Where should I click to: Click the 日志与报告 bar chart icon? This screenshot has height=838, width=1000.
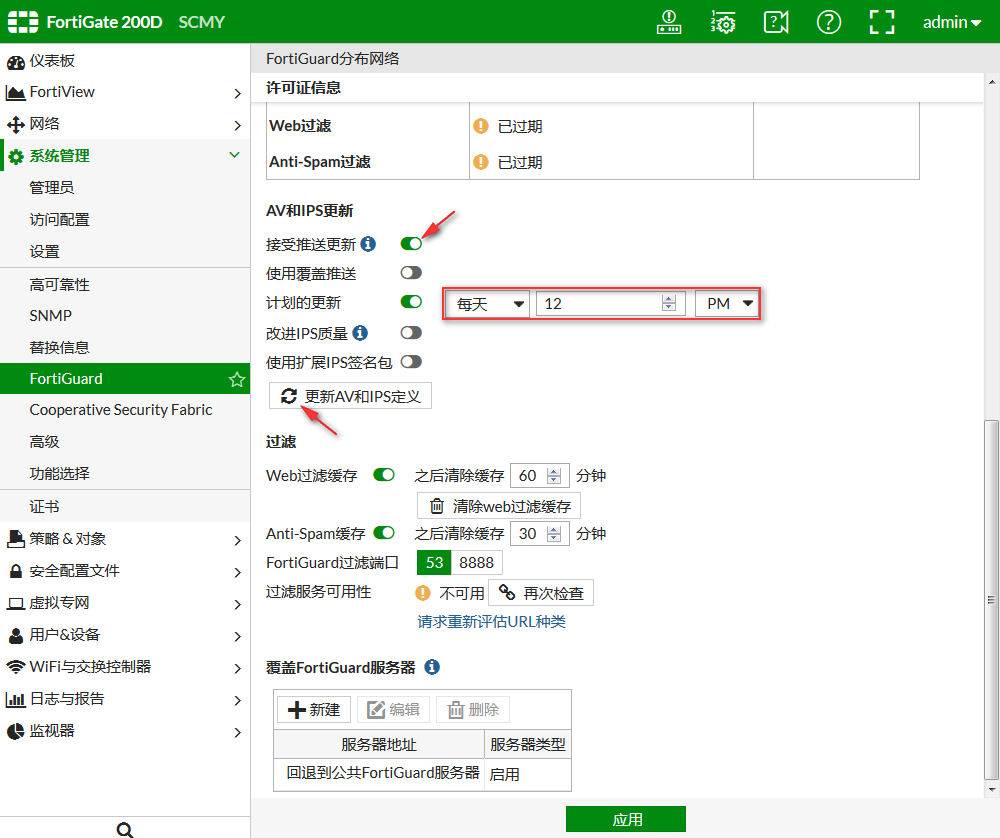(x=15, y=700)
